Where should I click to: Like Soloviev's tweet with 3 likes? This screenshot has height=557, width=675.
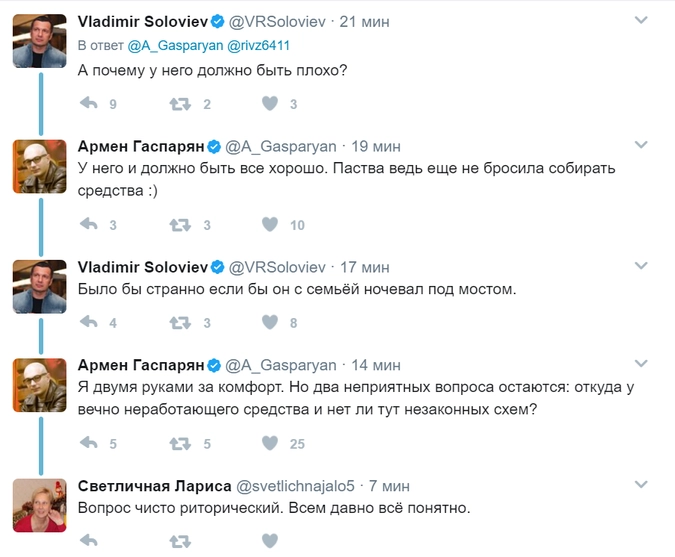(x=269, y=104)
